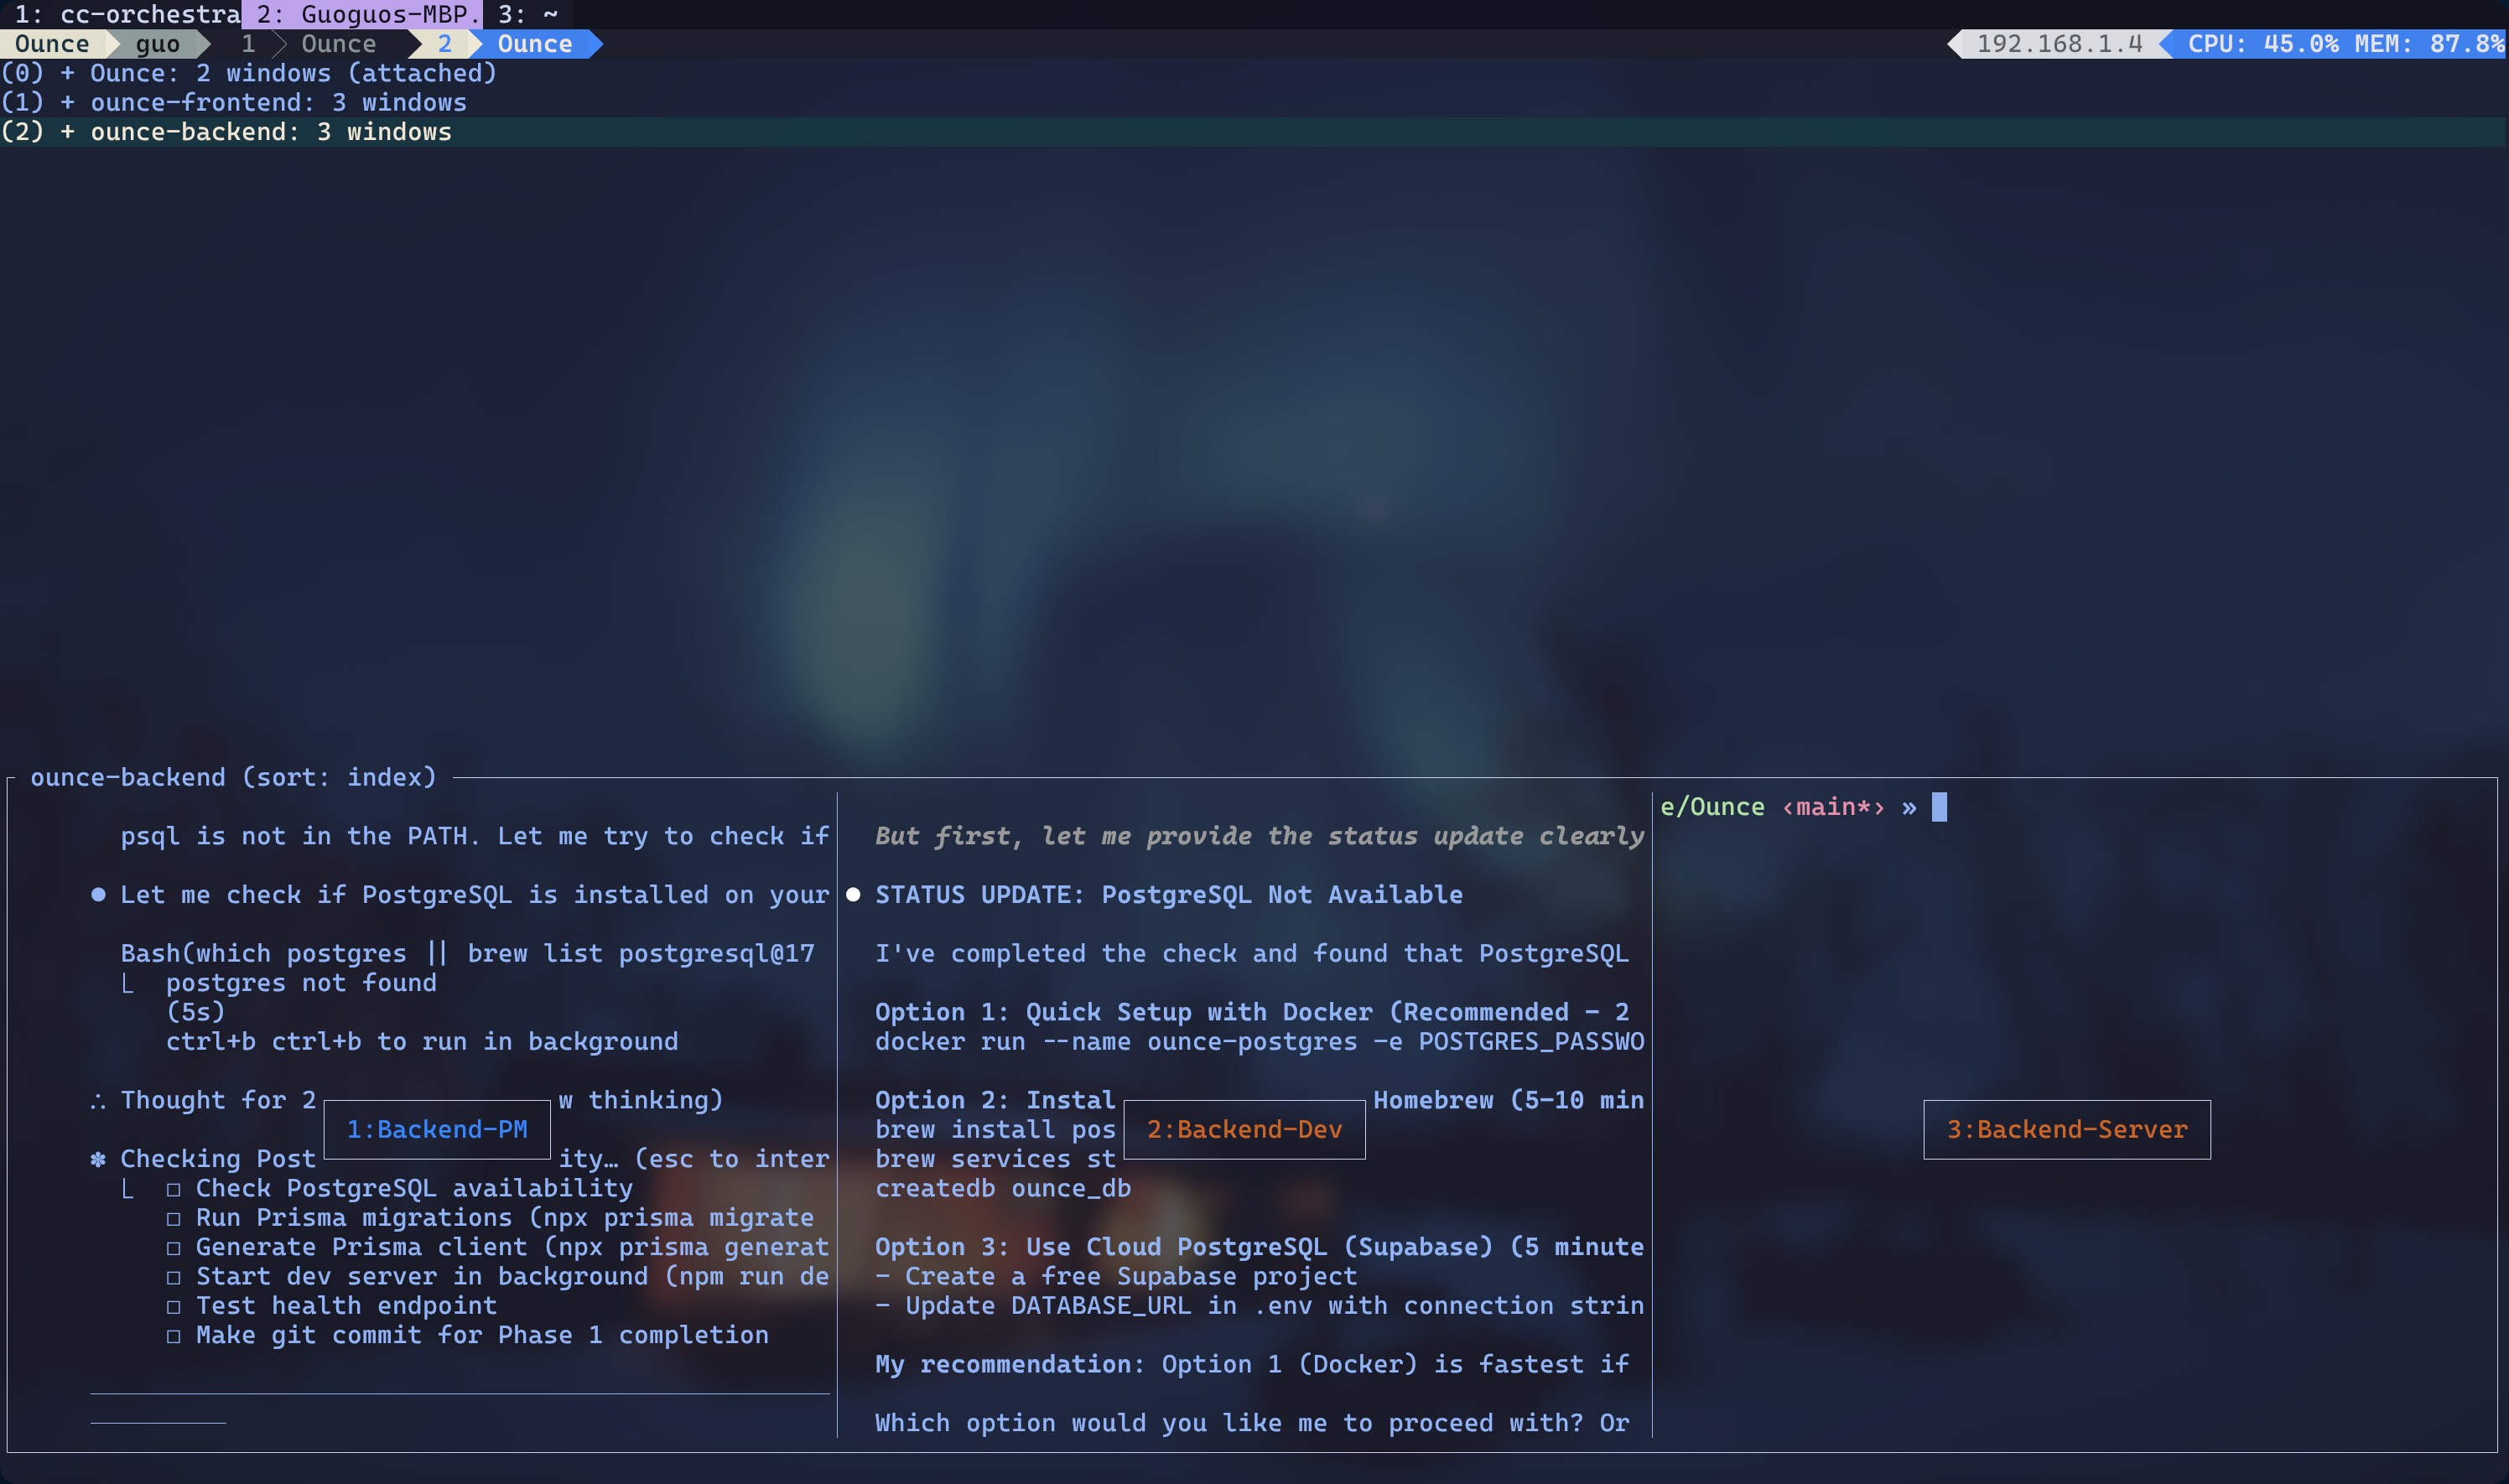Expand the ounce-backend session plus sign
This screenshot has width=2509, height=1484.
(x=67, y=132)
